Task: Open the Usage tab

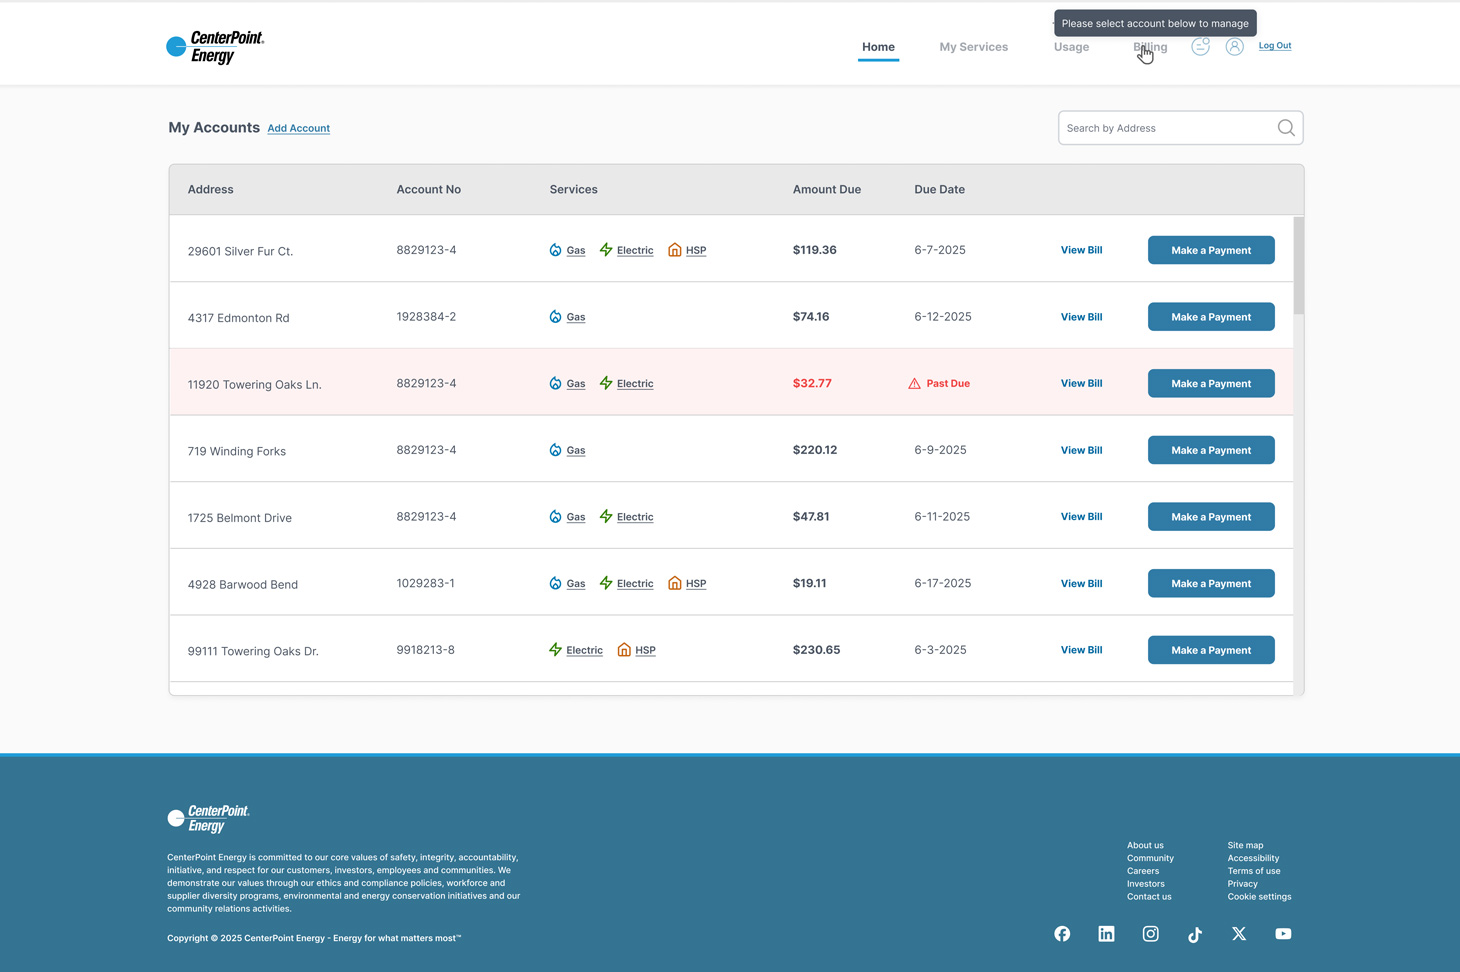Action: tap(1071, 47)
